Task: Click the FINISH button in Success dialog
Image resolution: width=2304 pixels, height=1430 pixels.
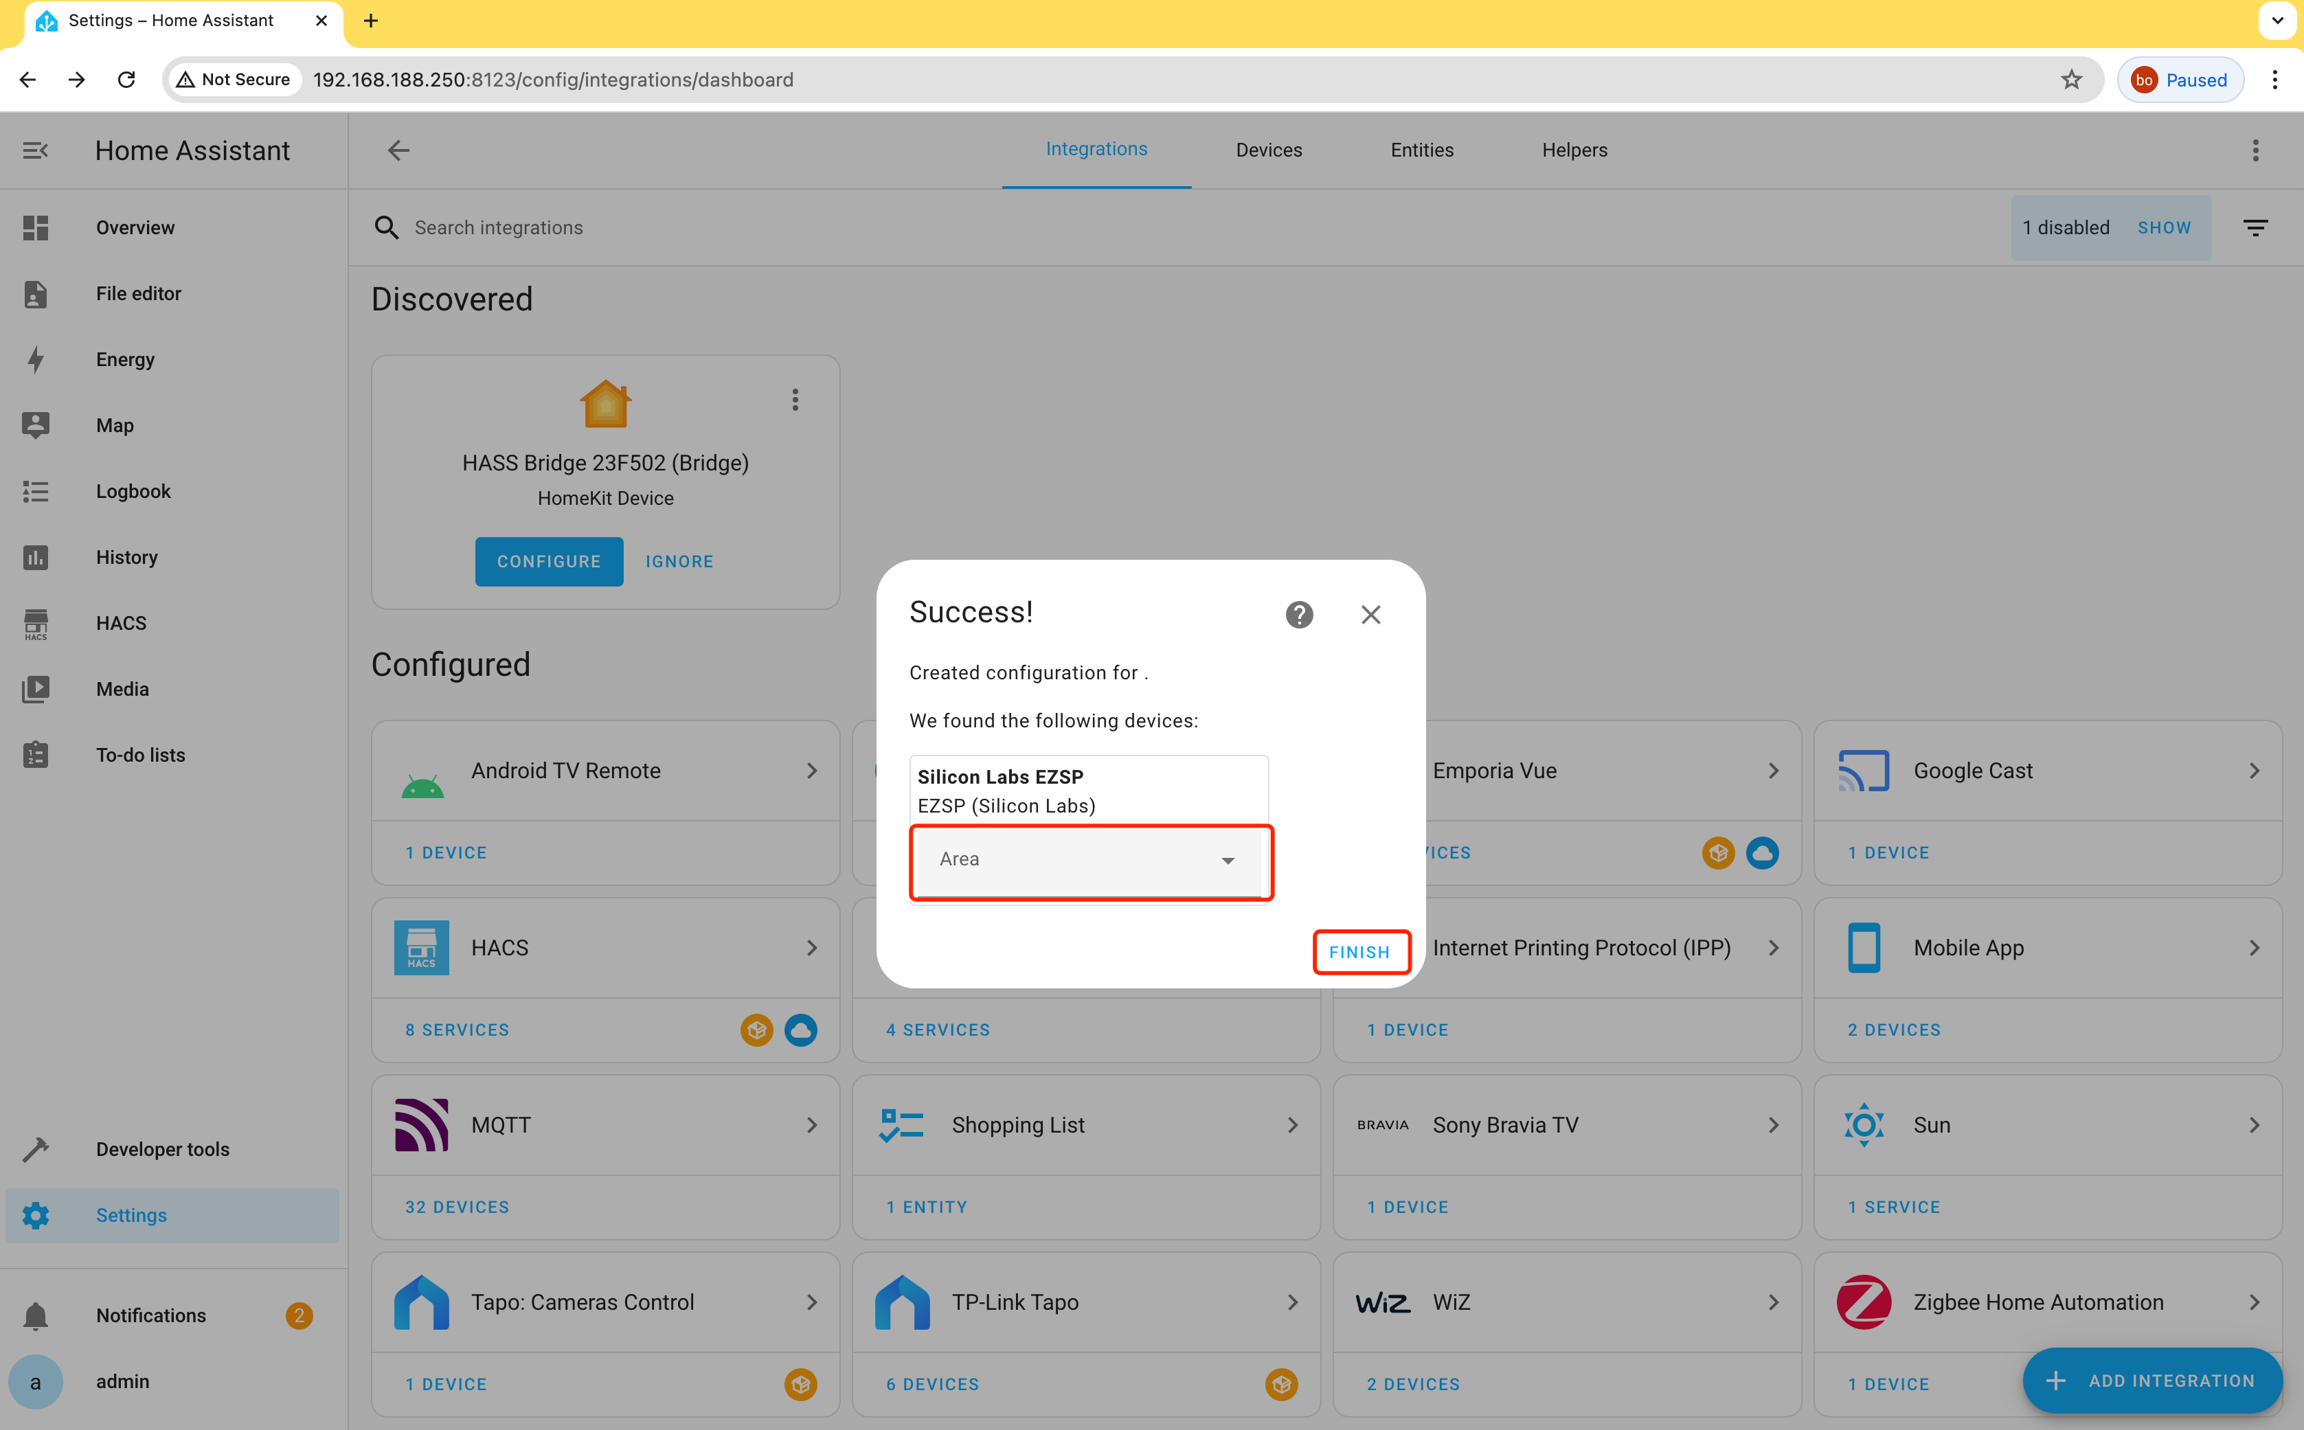Action: [x=1359, y=952]
